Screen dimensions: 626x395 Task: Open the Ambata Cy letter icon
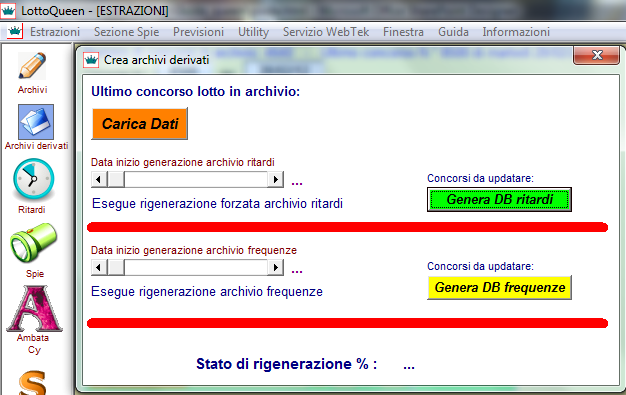tap(34, 308)
